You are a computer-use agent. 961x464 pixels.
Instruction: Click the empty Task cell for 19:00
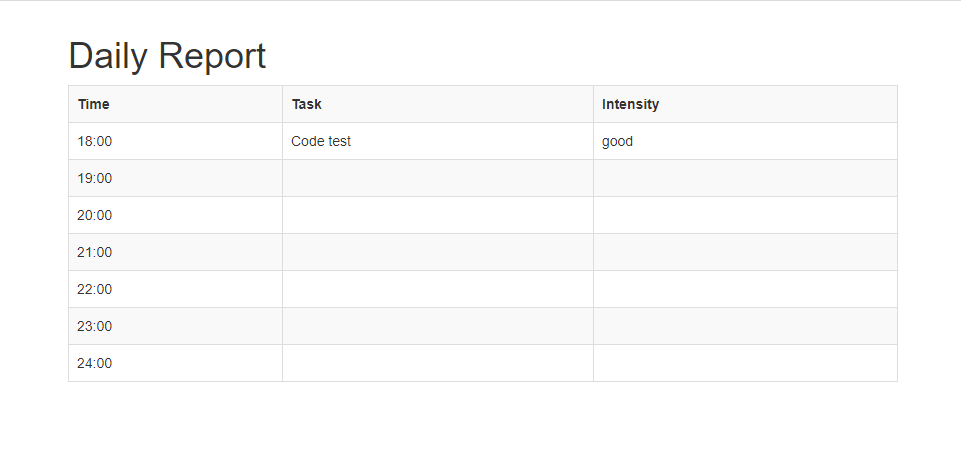click(x=437, y=178)
